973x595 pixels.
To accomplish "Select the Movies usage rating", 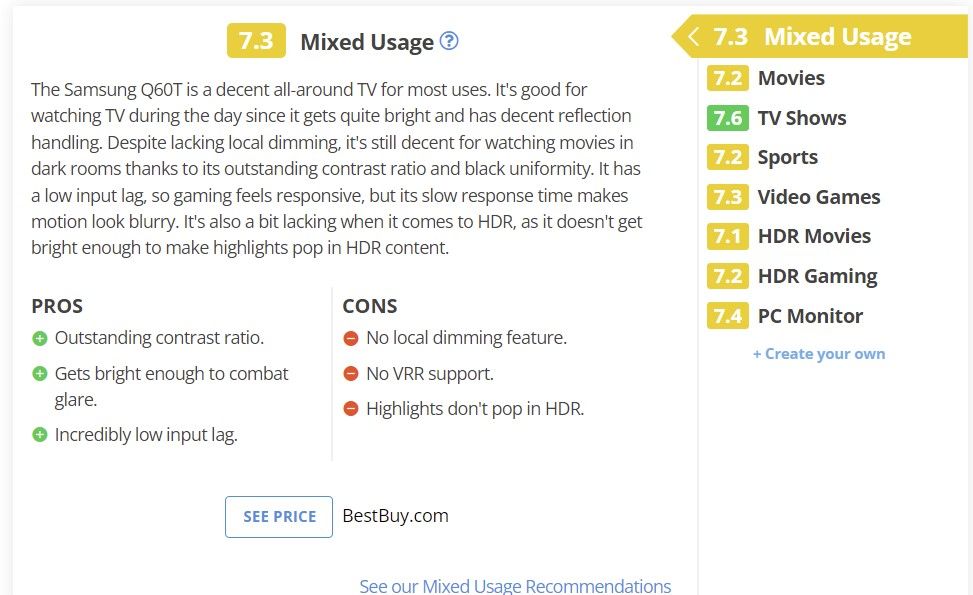I will (x=790, y=78).
